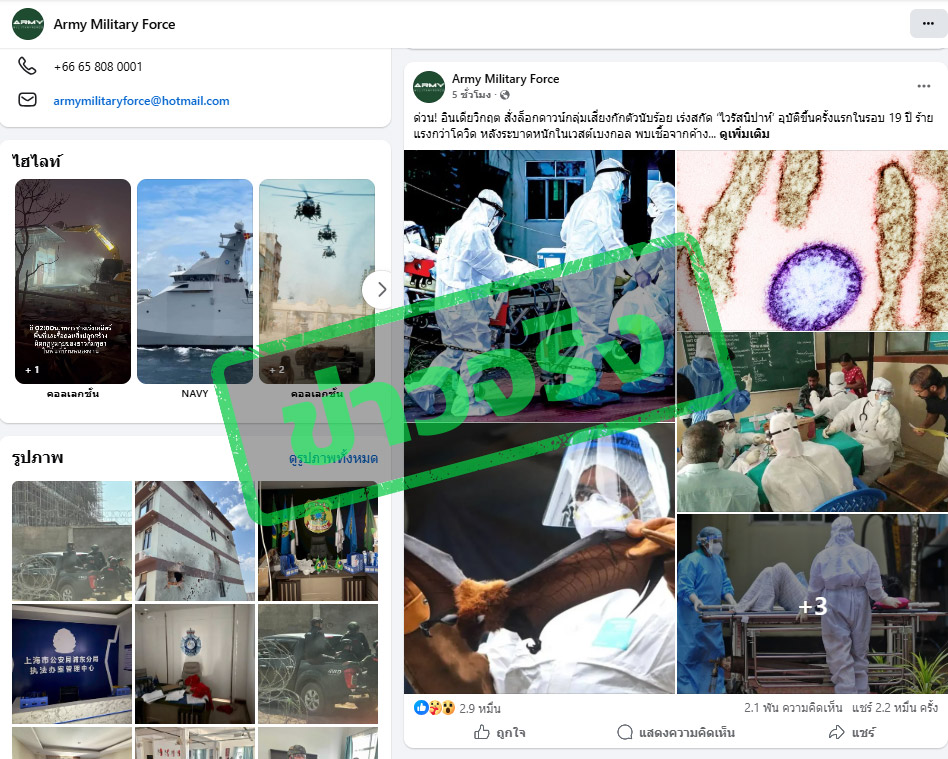The height and width of the screenshot is (759, 948).
Task: Advance the highlights carousel with the right arrow
Action: [380, 290]
